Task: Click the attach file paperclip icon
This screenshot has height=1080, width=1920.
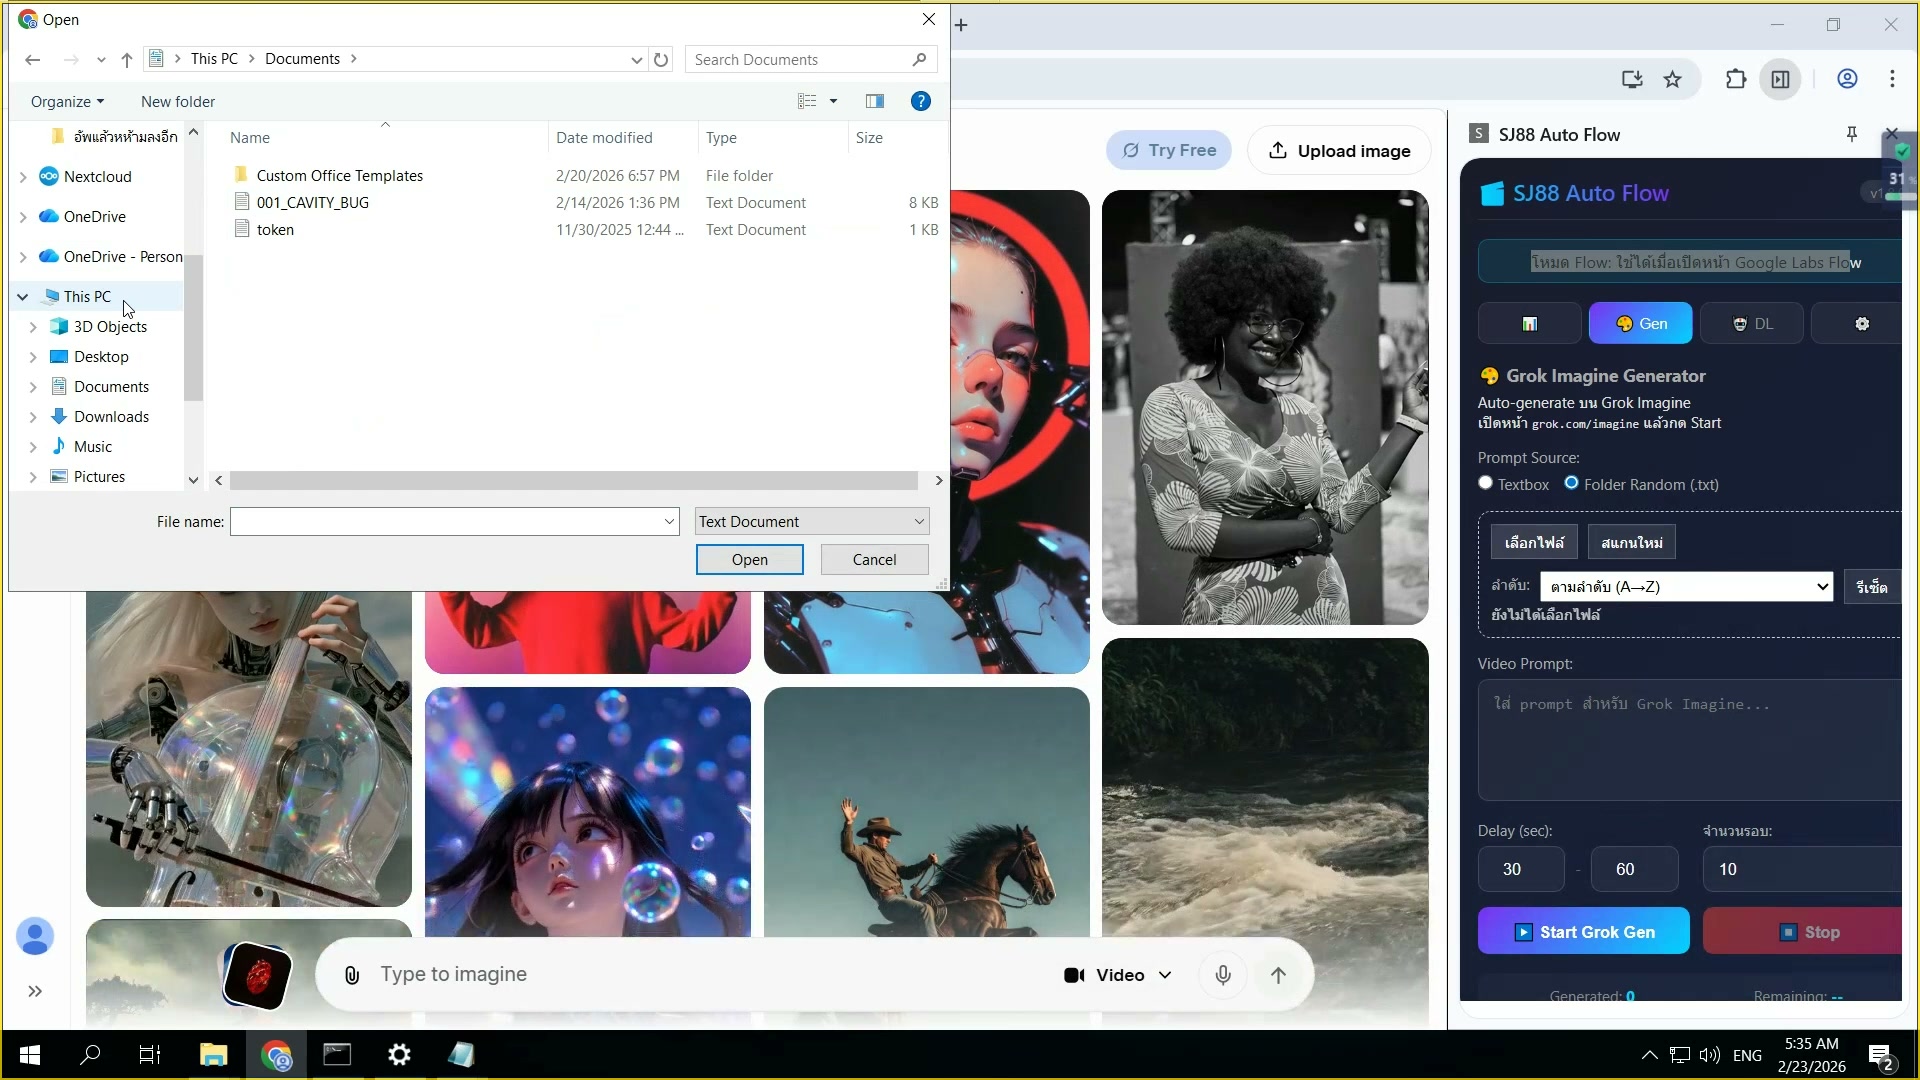Action: point(352,975)
